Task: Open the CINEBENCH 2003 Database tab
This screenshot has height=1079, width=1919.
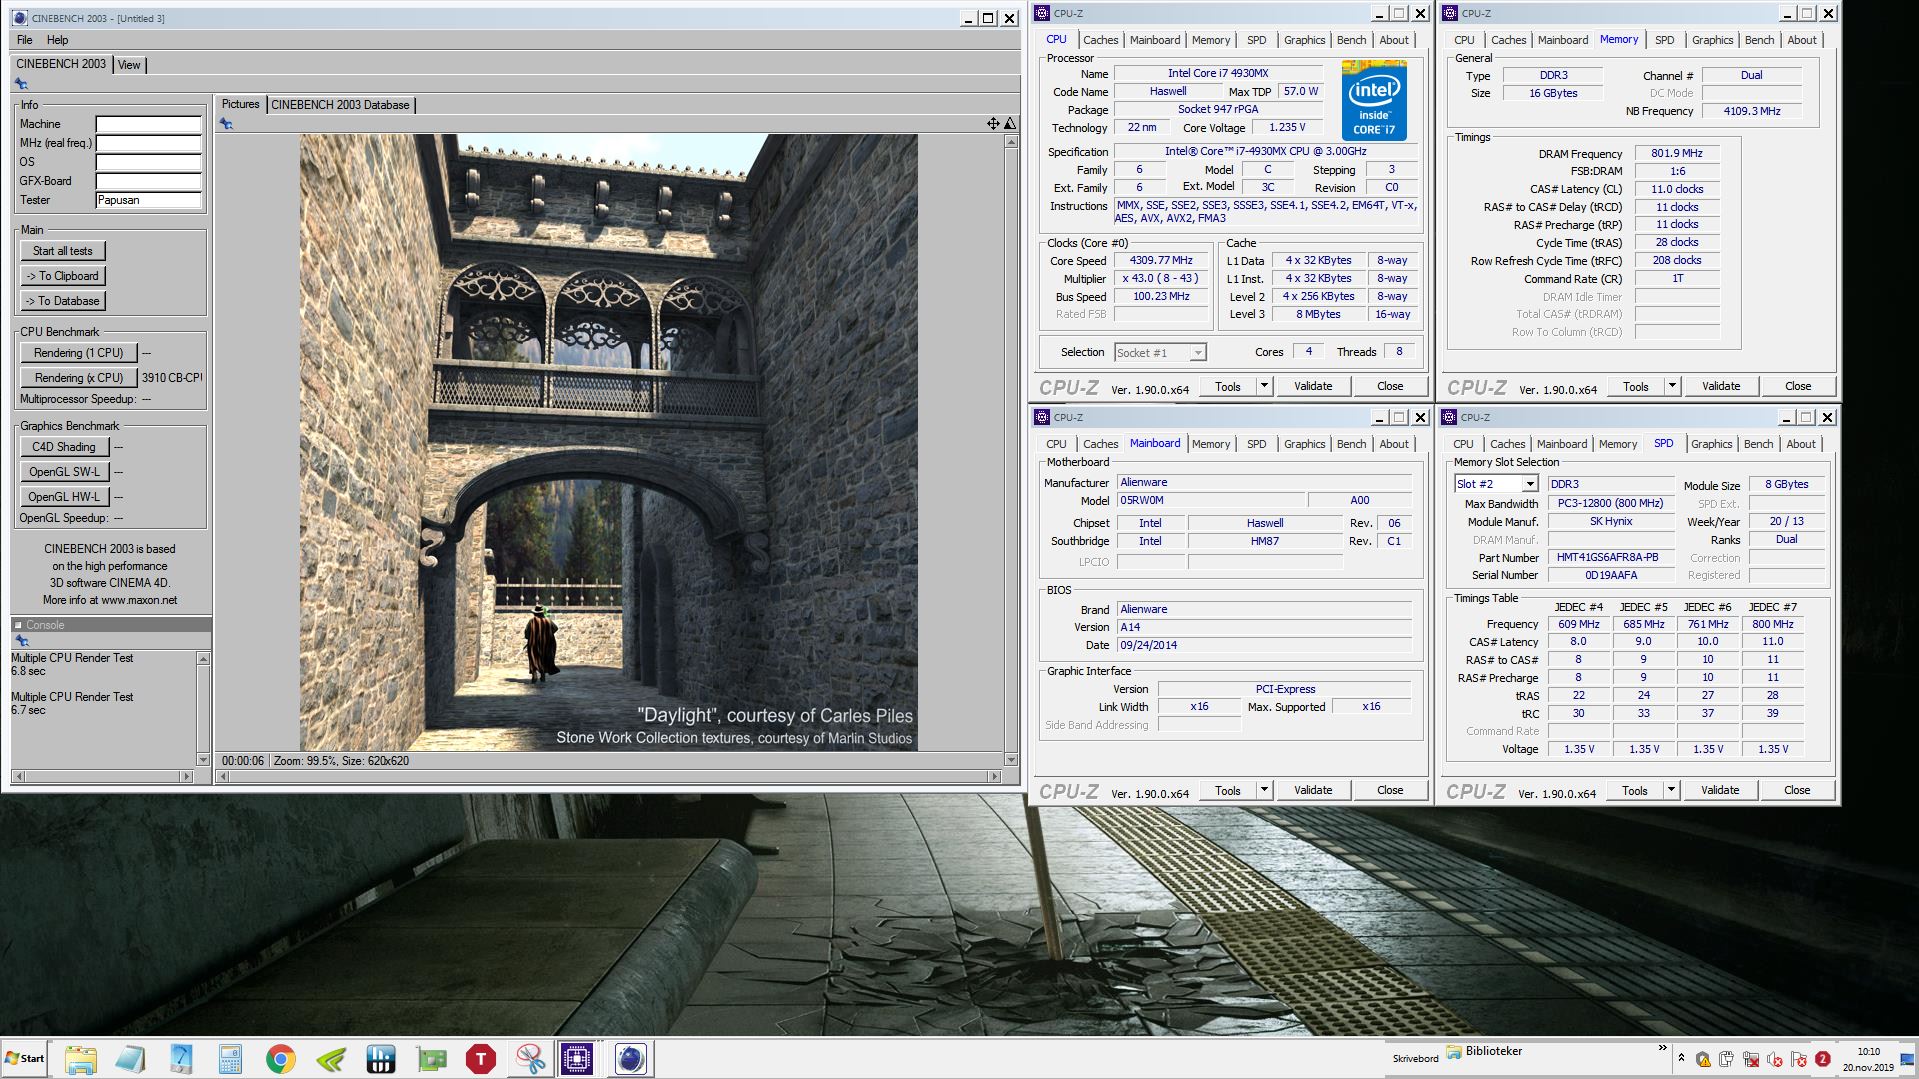Action: 340,105
